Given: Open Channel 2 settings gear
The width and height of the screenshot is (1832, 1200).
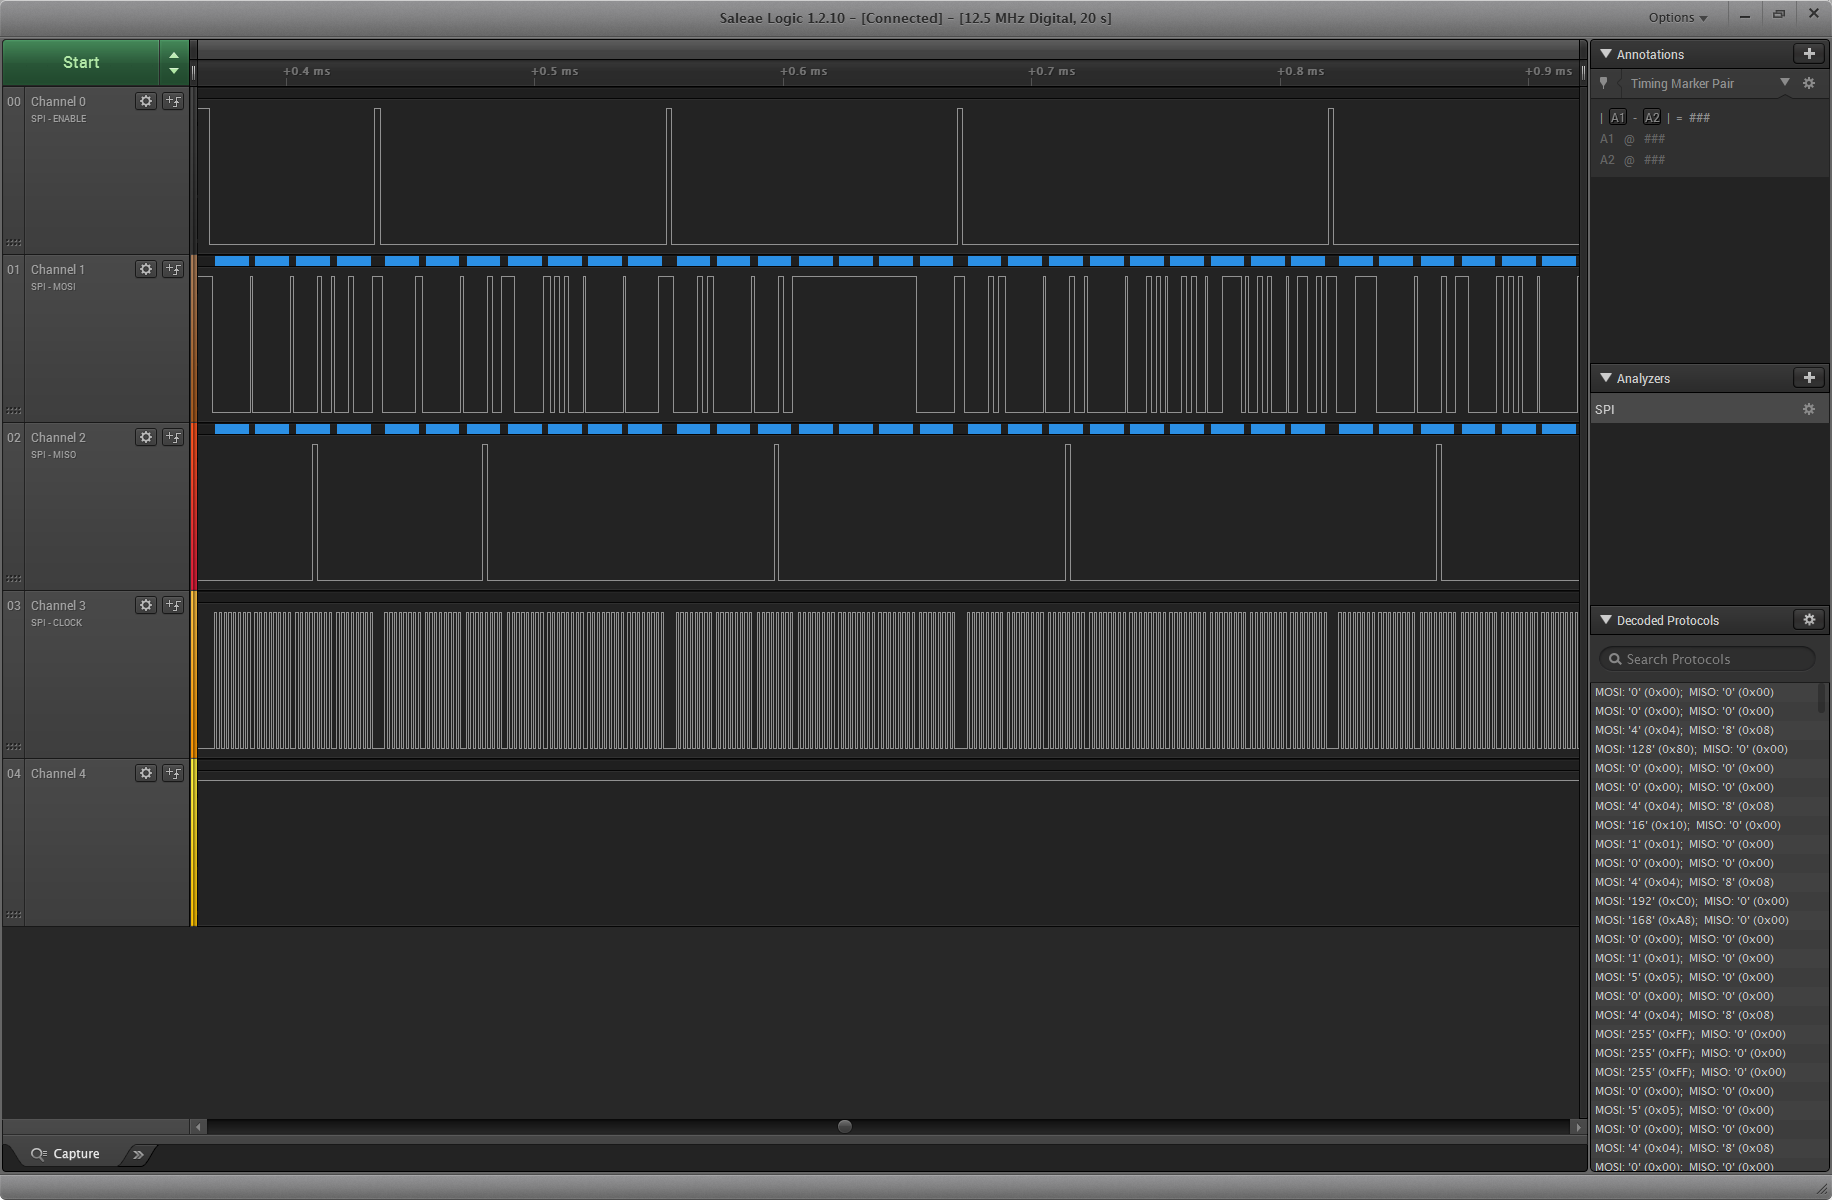Looking at the screenshot, I should [146, 437].
